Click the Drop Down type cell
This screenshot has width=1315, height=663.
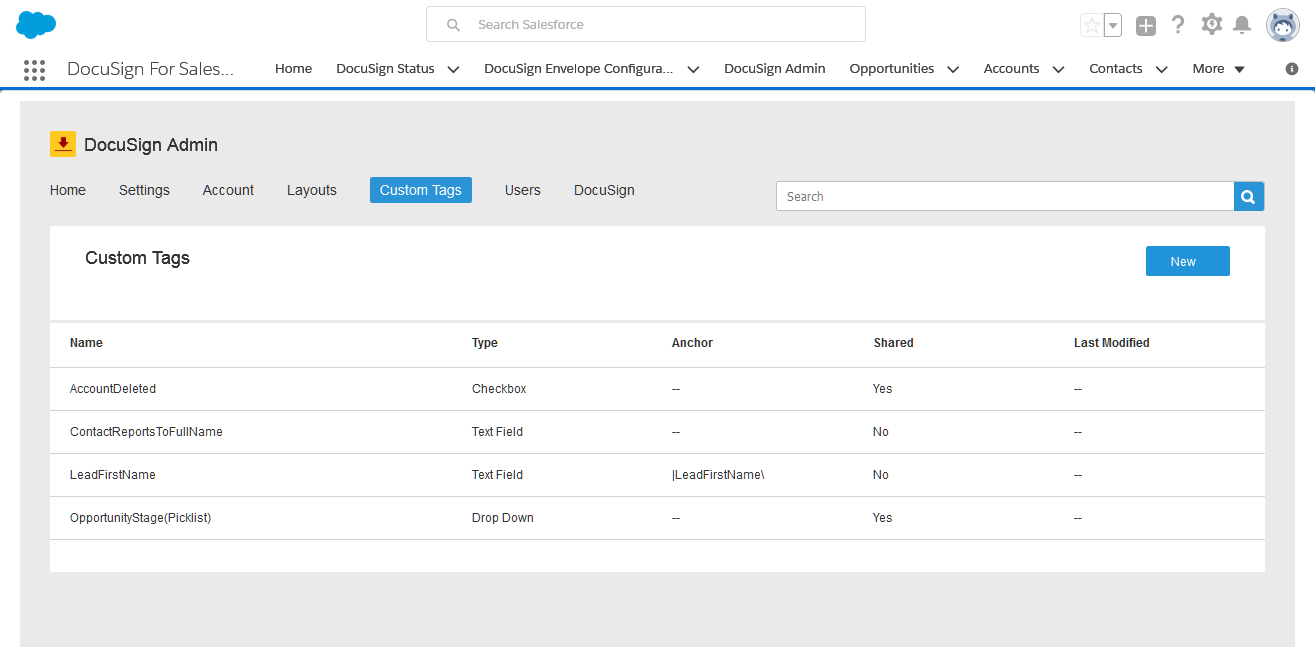point(503,518)
